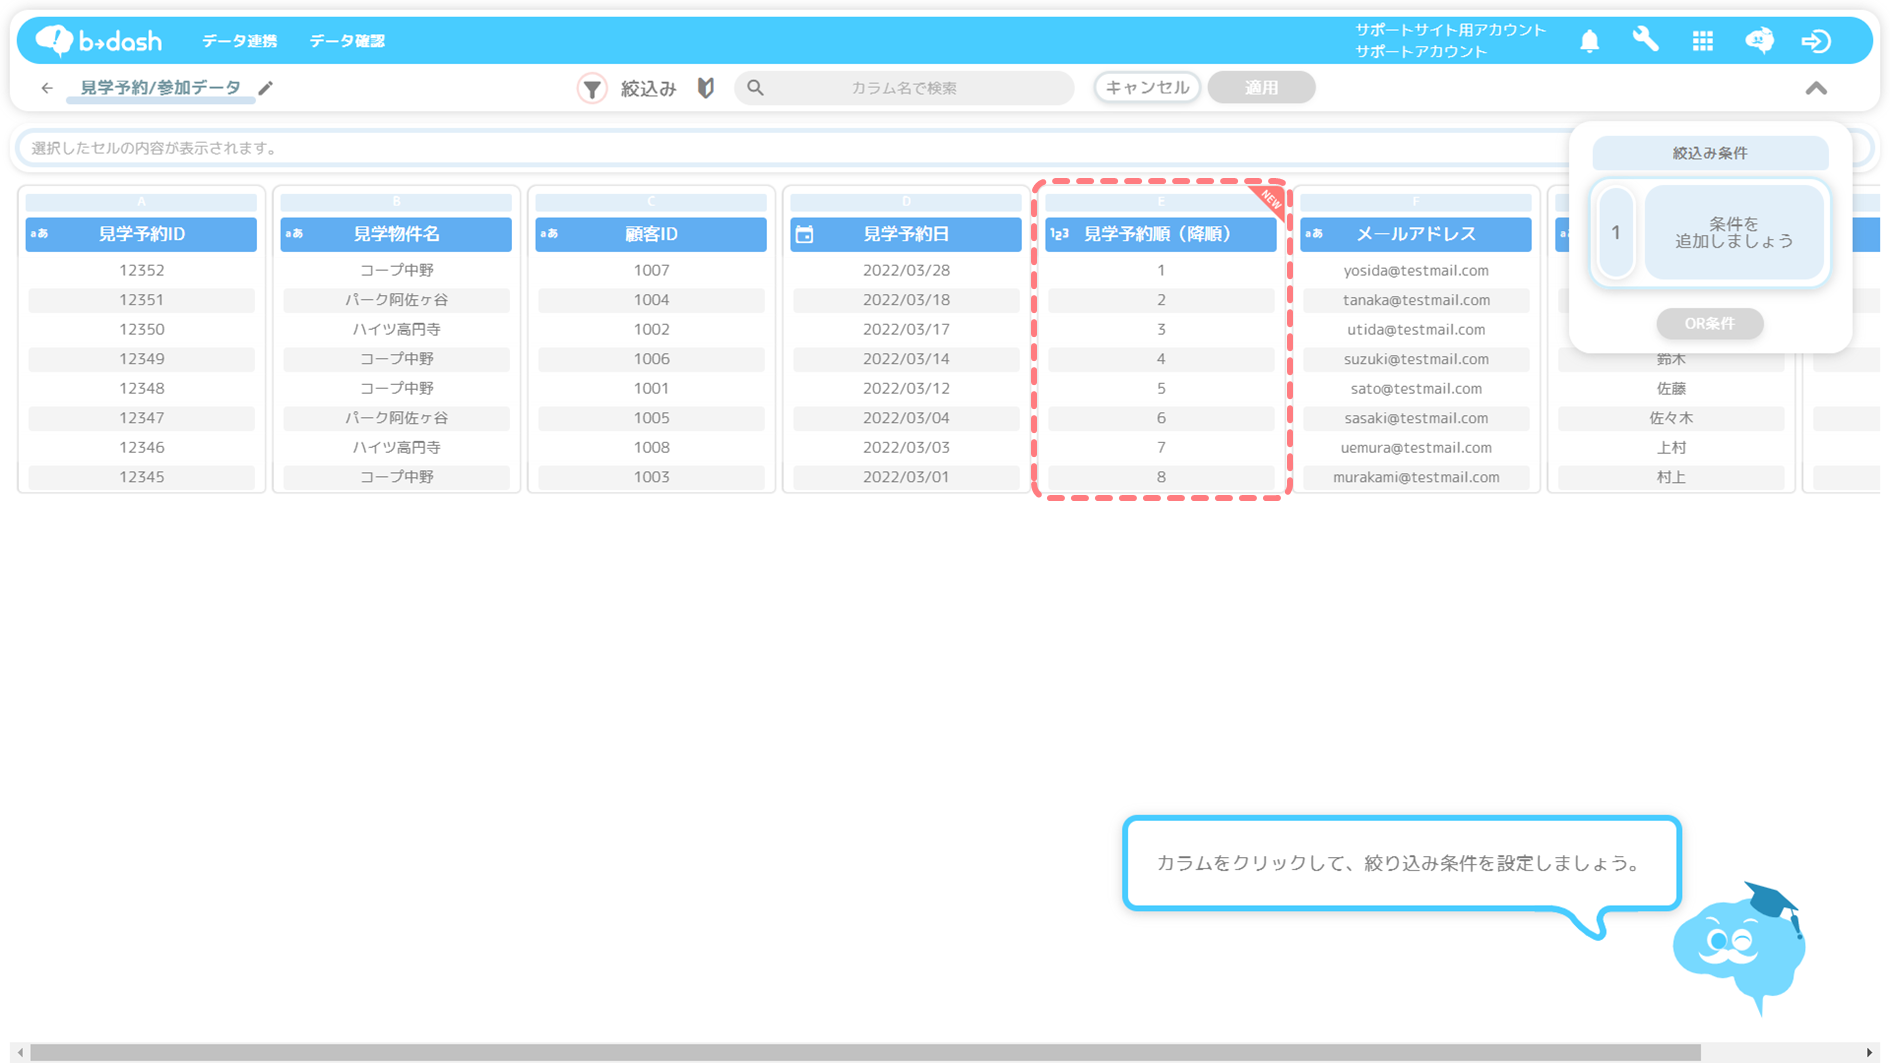The width and height of the screenshot is (1890, 1063).
Task: Open the wrench settings icon
Action: (x=1645, y=40)
